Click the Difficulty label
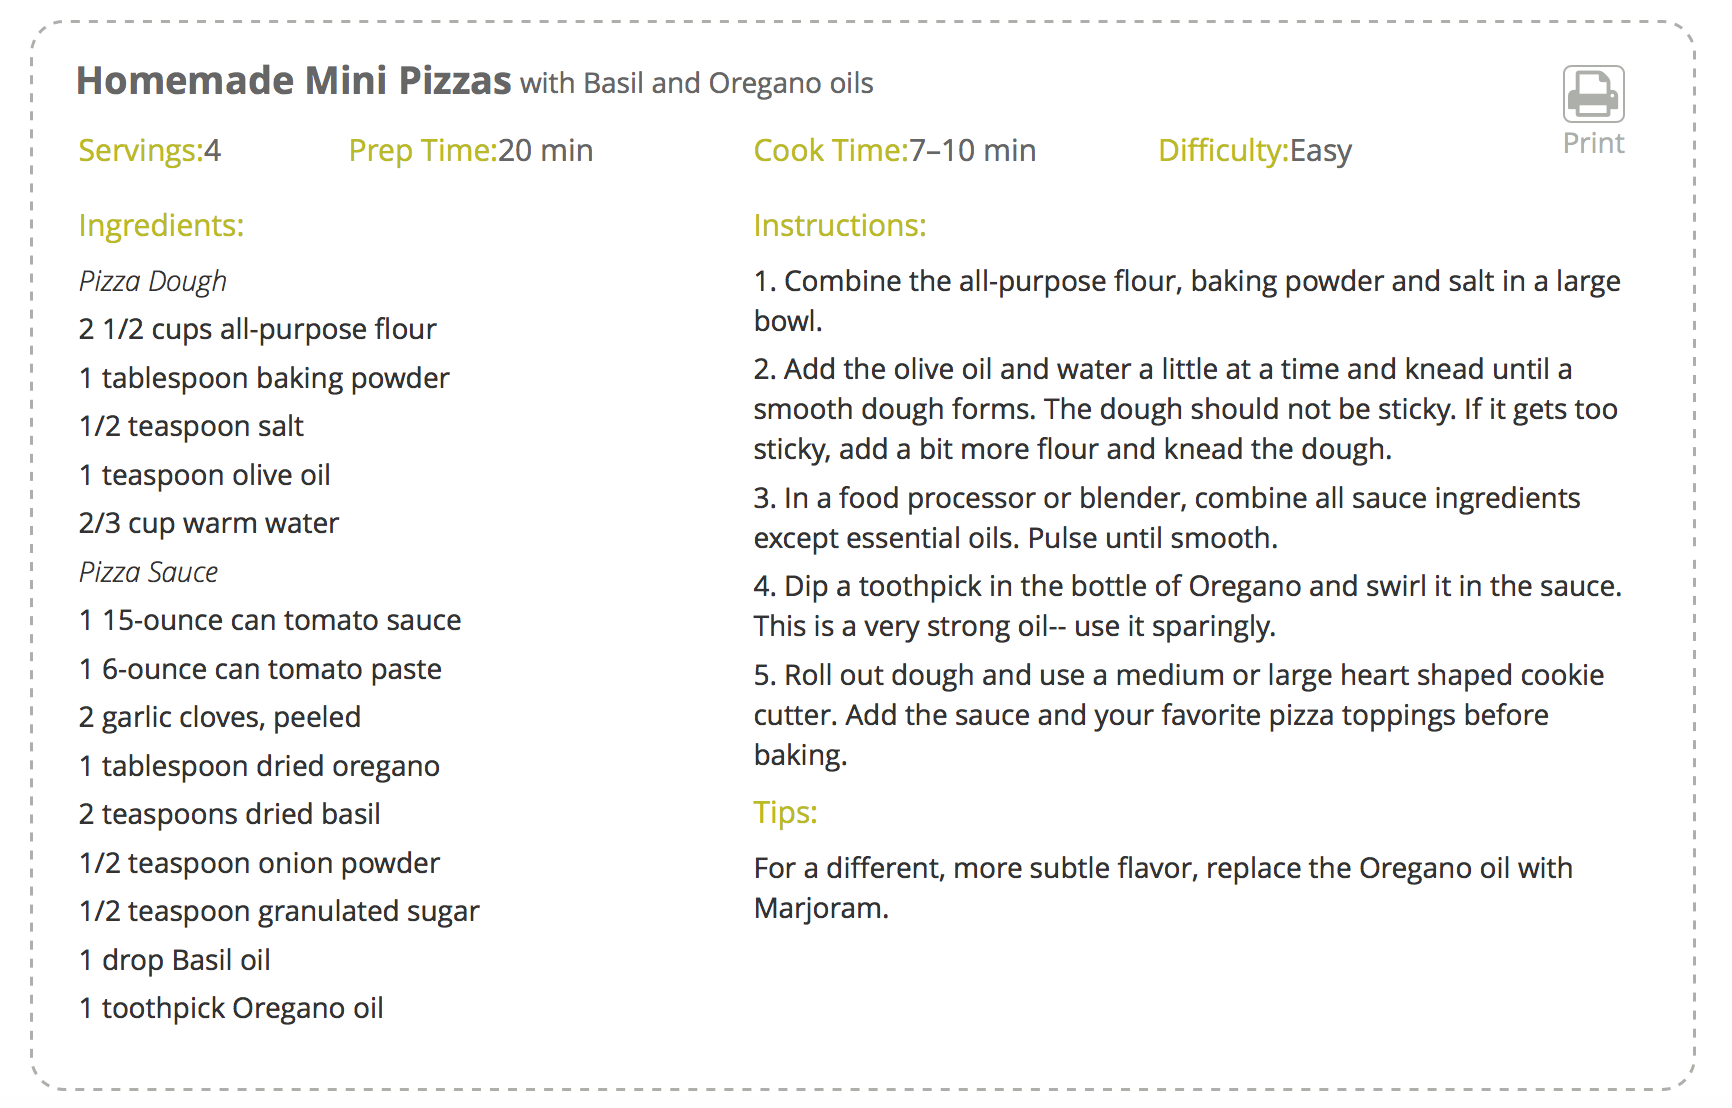 (x=1222, y=151)
